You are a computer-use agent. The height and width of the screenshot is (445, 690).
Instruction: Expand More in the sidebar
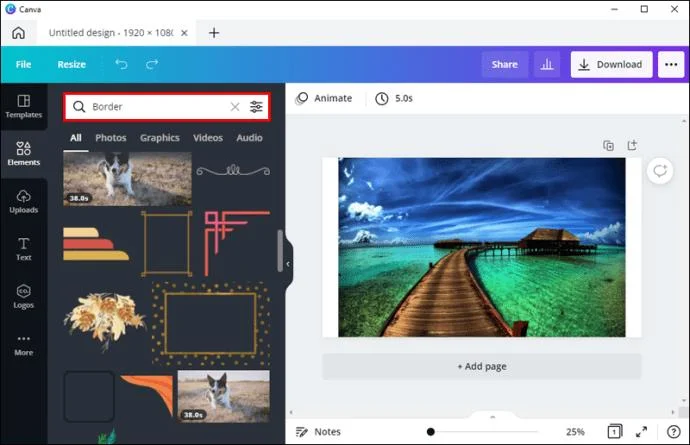[x=23, y=344]
